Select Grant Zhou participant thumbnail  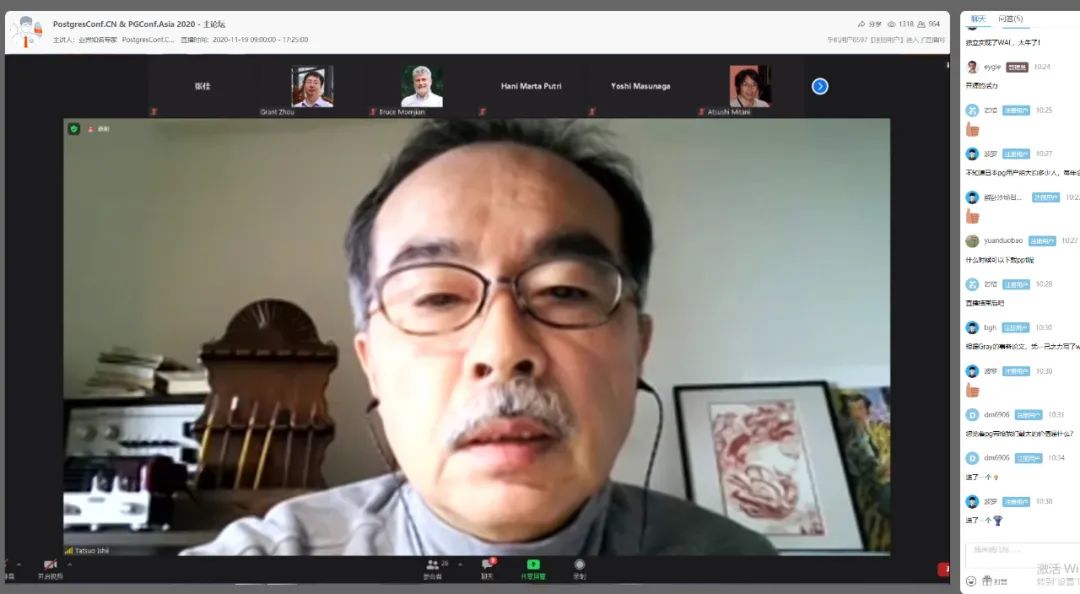(312, 87)
